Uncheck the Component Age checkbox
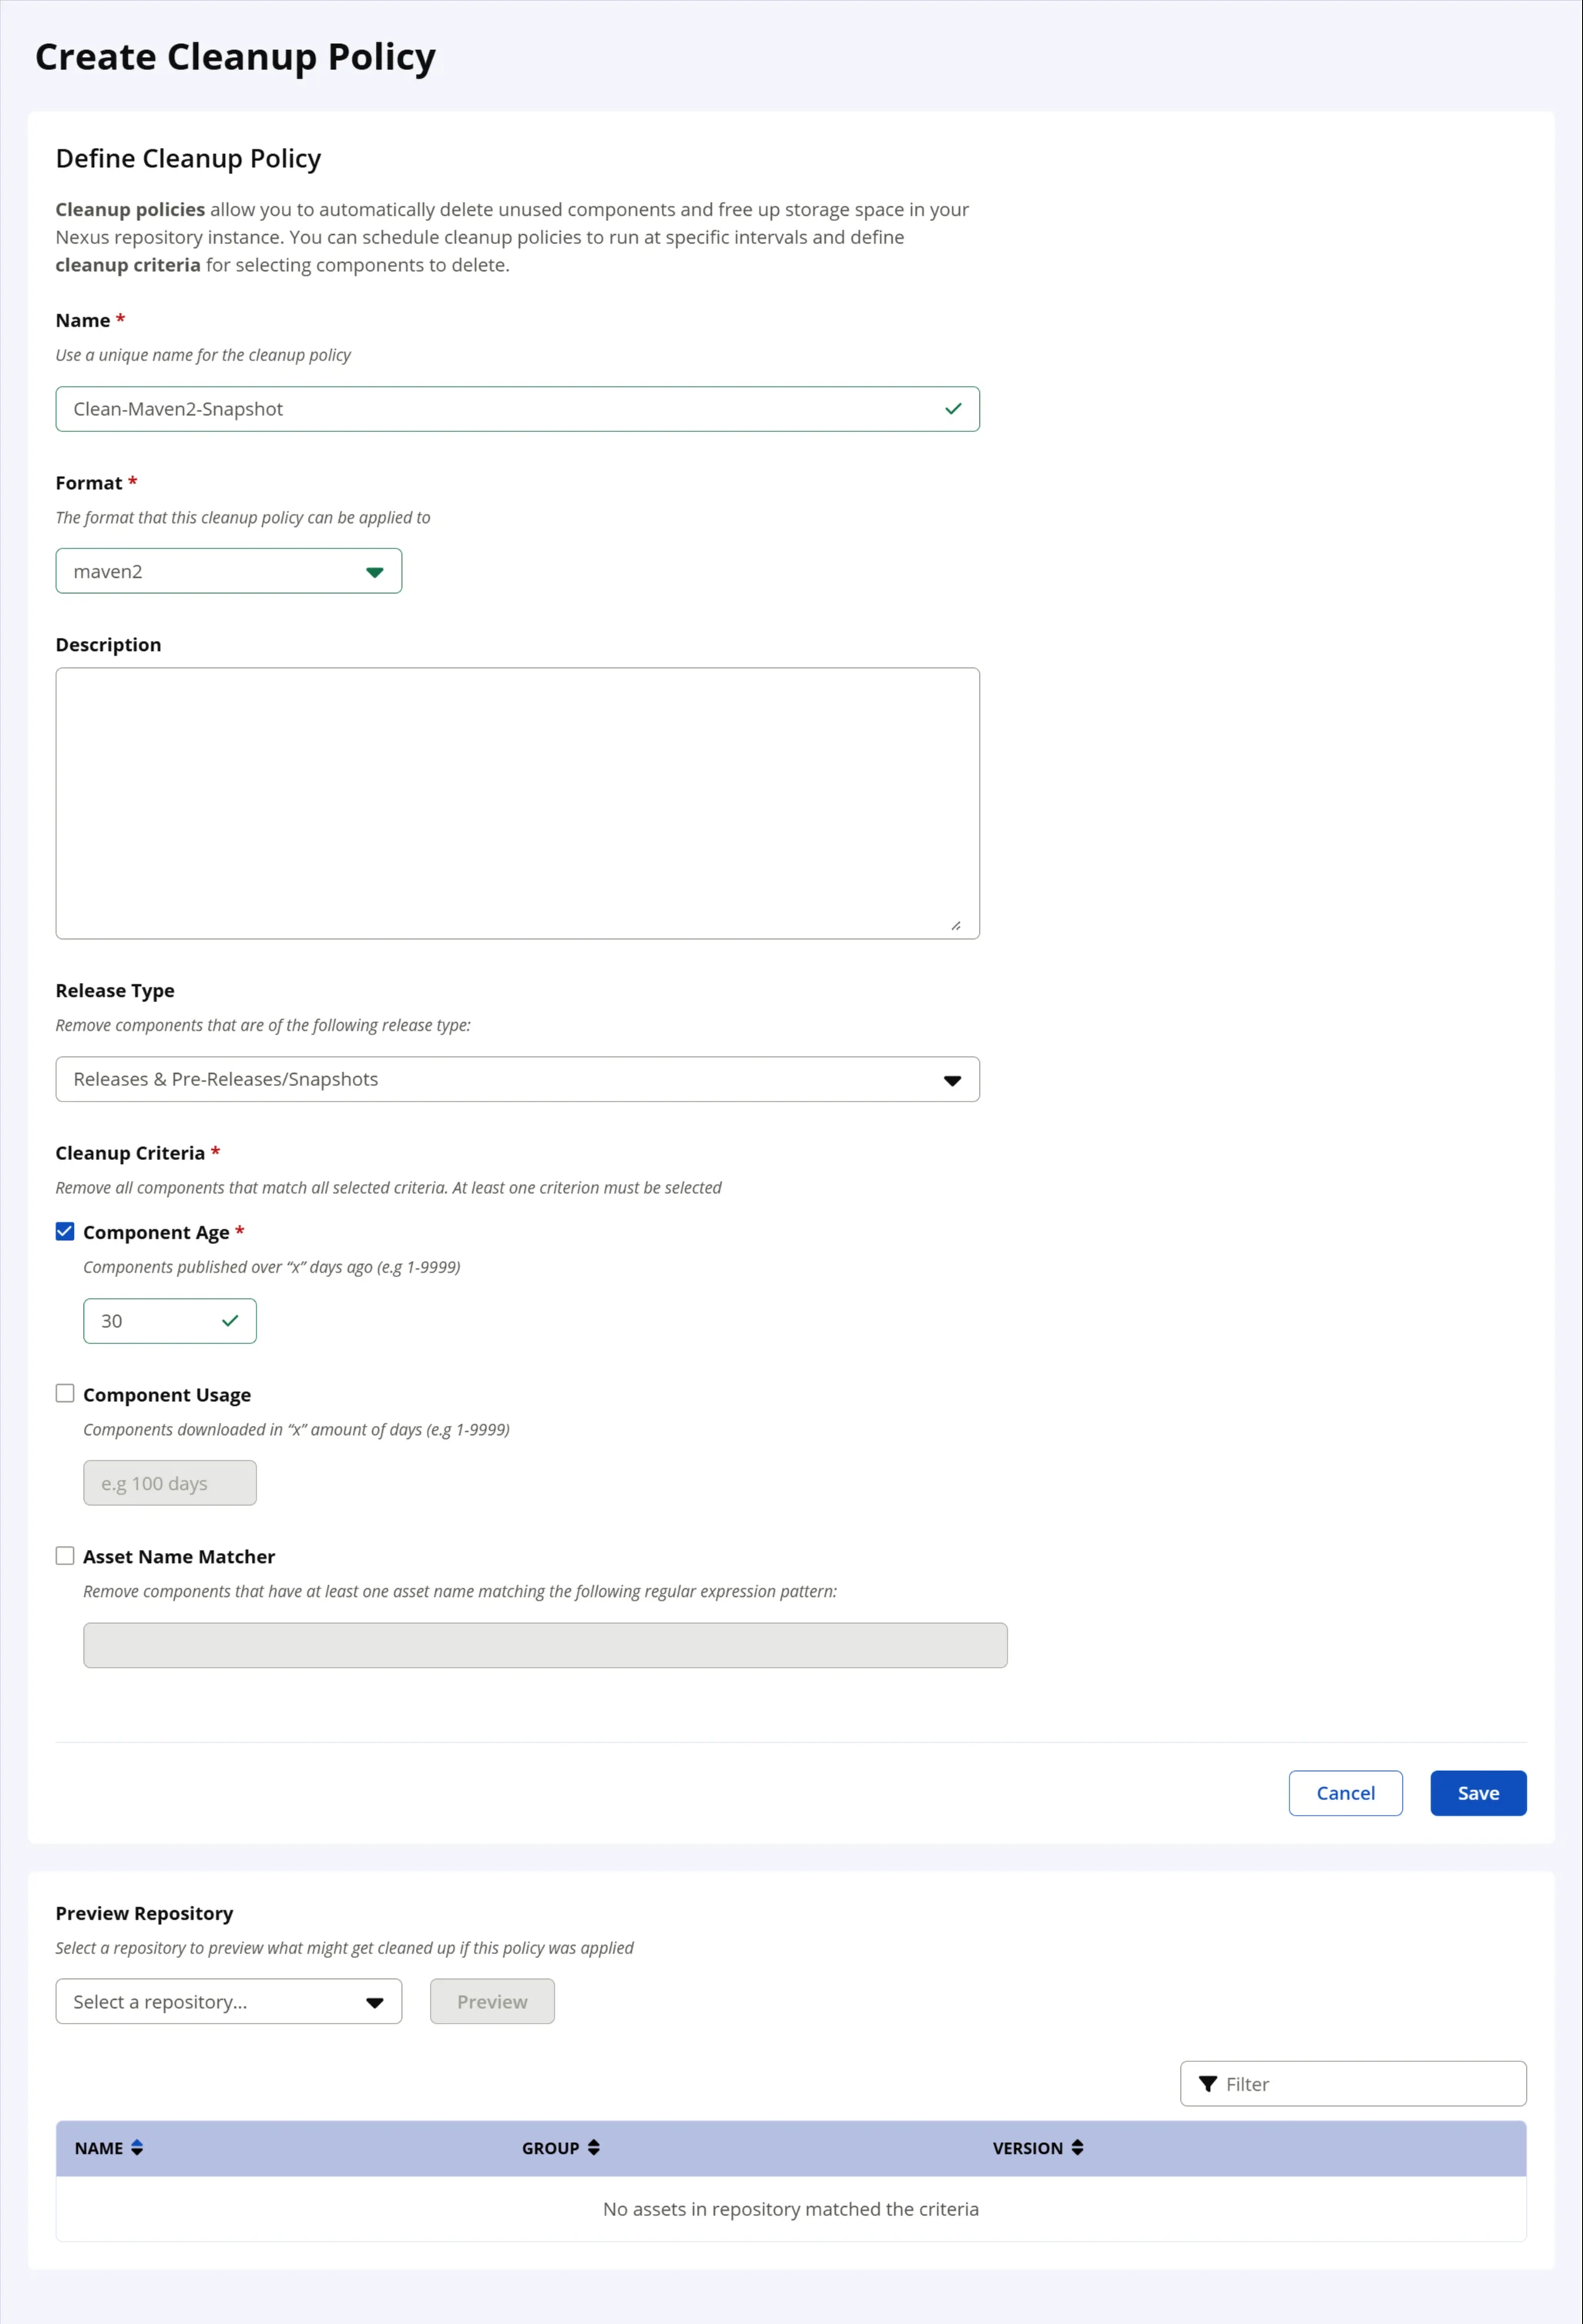The image size is (1583, 2324). coord(65,1231)
